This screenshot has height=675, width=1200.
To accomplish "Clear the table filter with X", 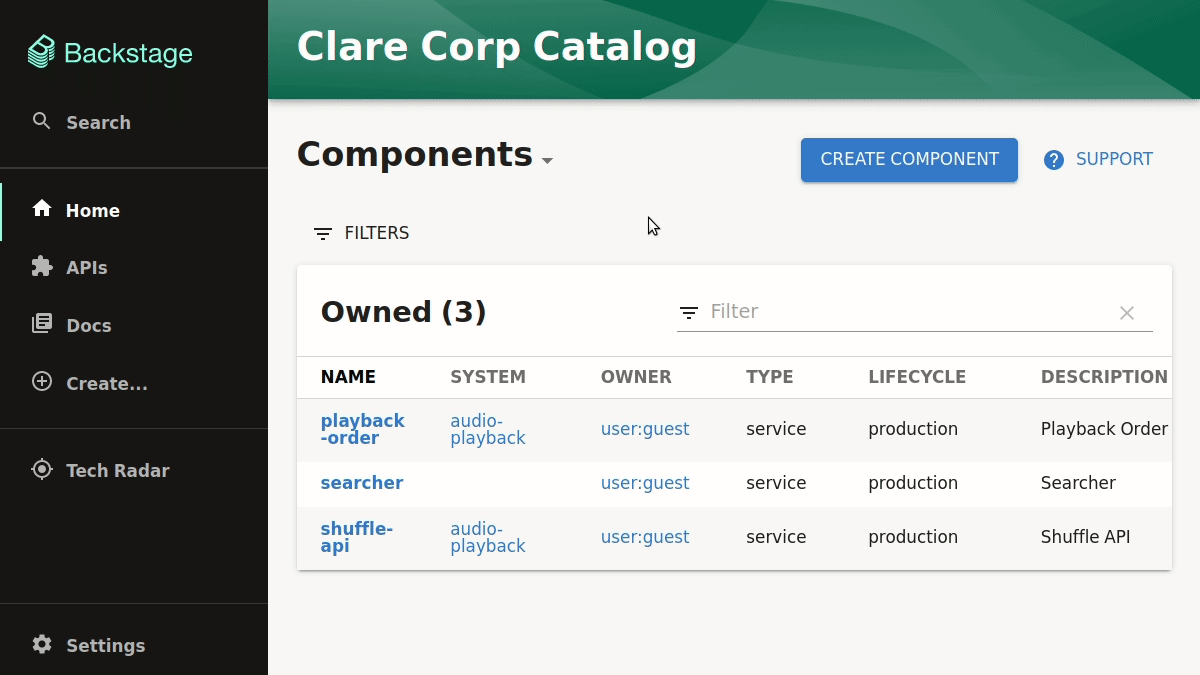I will point(1127,313).
